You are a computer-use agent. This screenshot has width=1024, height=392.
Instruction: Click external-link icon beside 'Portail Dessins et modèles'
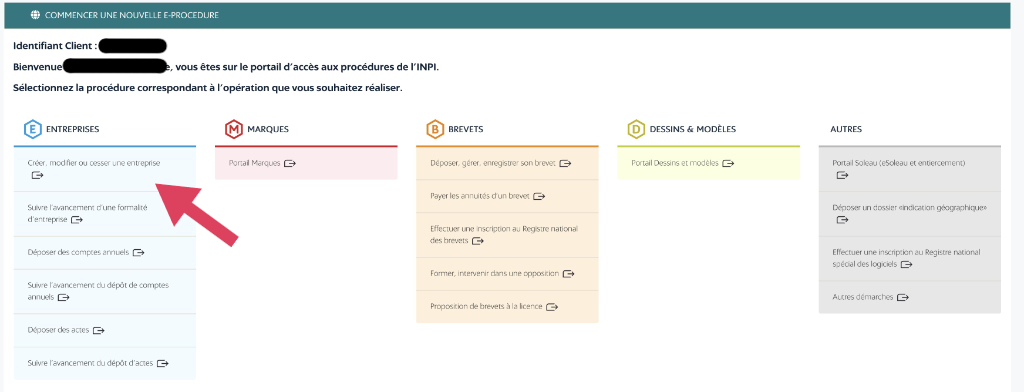coord(728,163)
